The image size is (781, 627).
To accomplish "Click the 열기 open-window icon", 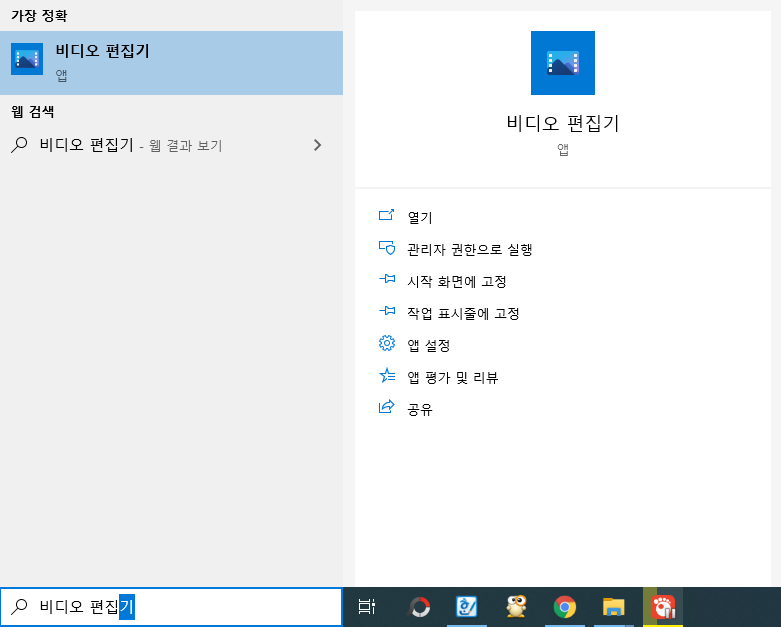I will coord(387,216).
